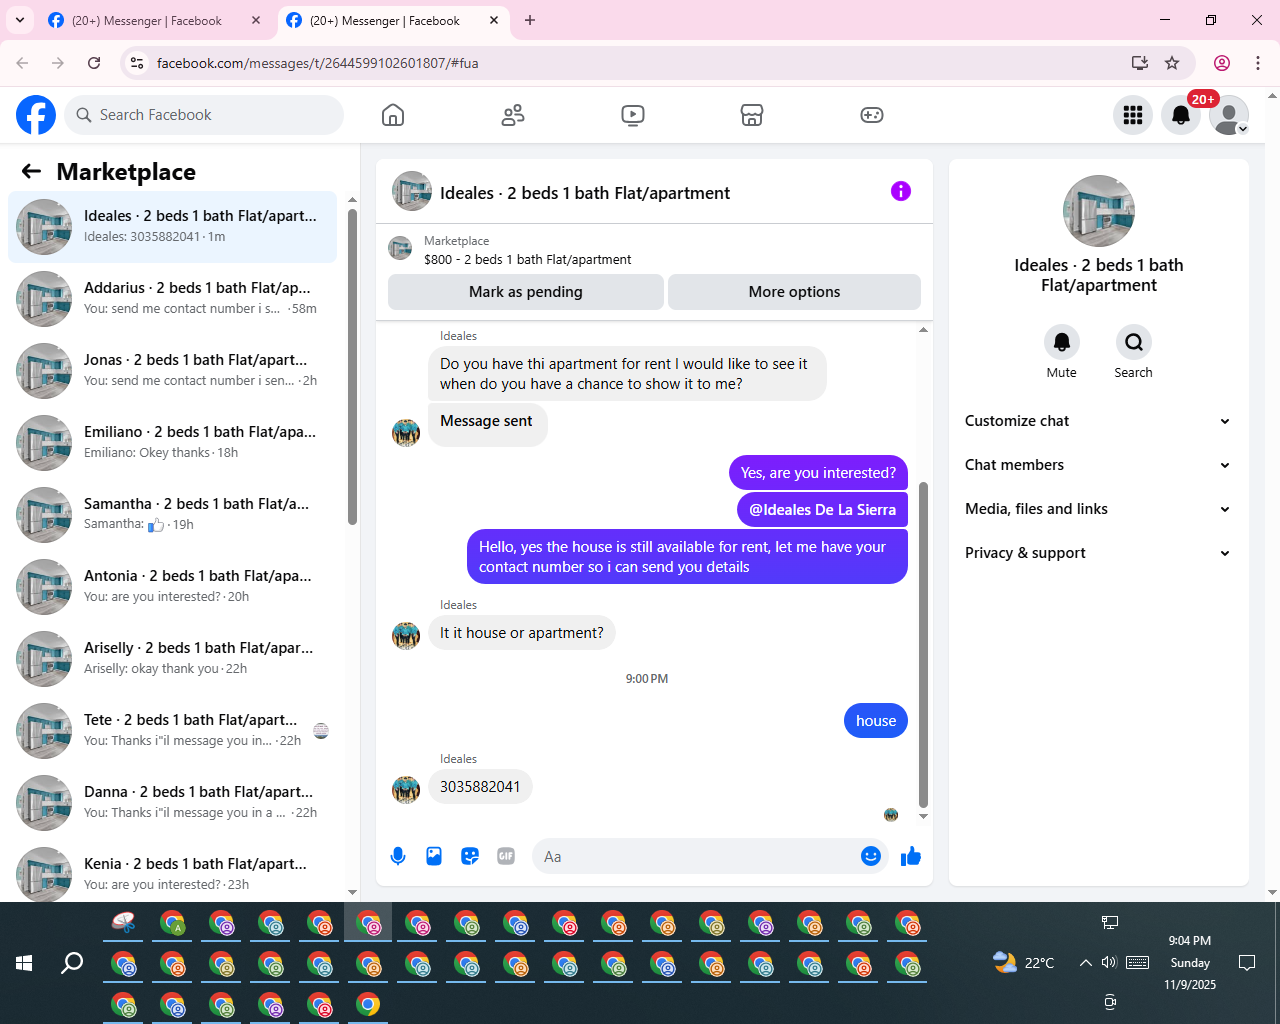This screenshot has height=1024, width=1280.
Task: Open the tab search dropdown arrow
Action: 19,20
